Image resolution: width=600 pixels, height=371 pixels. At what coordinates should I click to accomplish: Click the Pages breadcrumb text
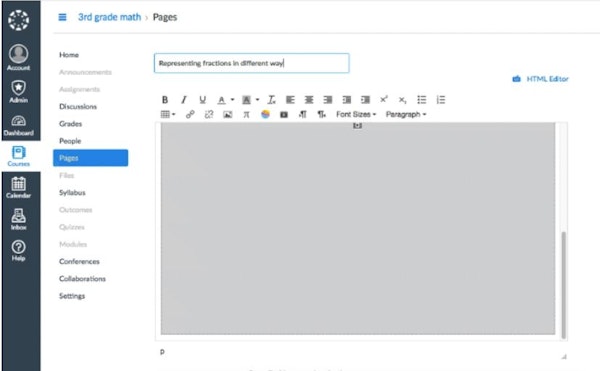pyautogui.click(x=165, y=17)
